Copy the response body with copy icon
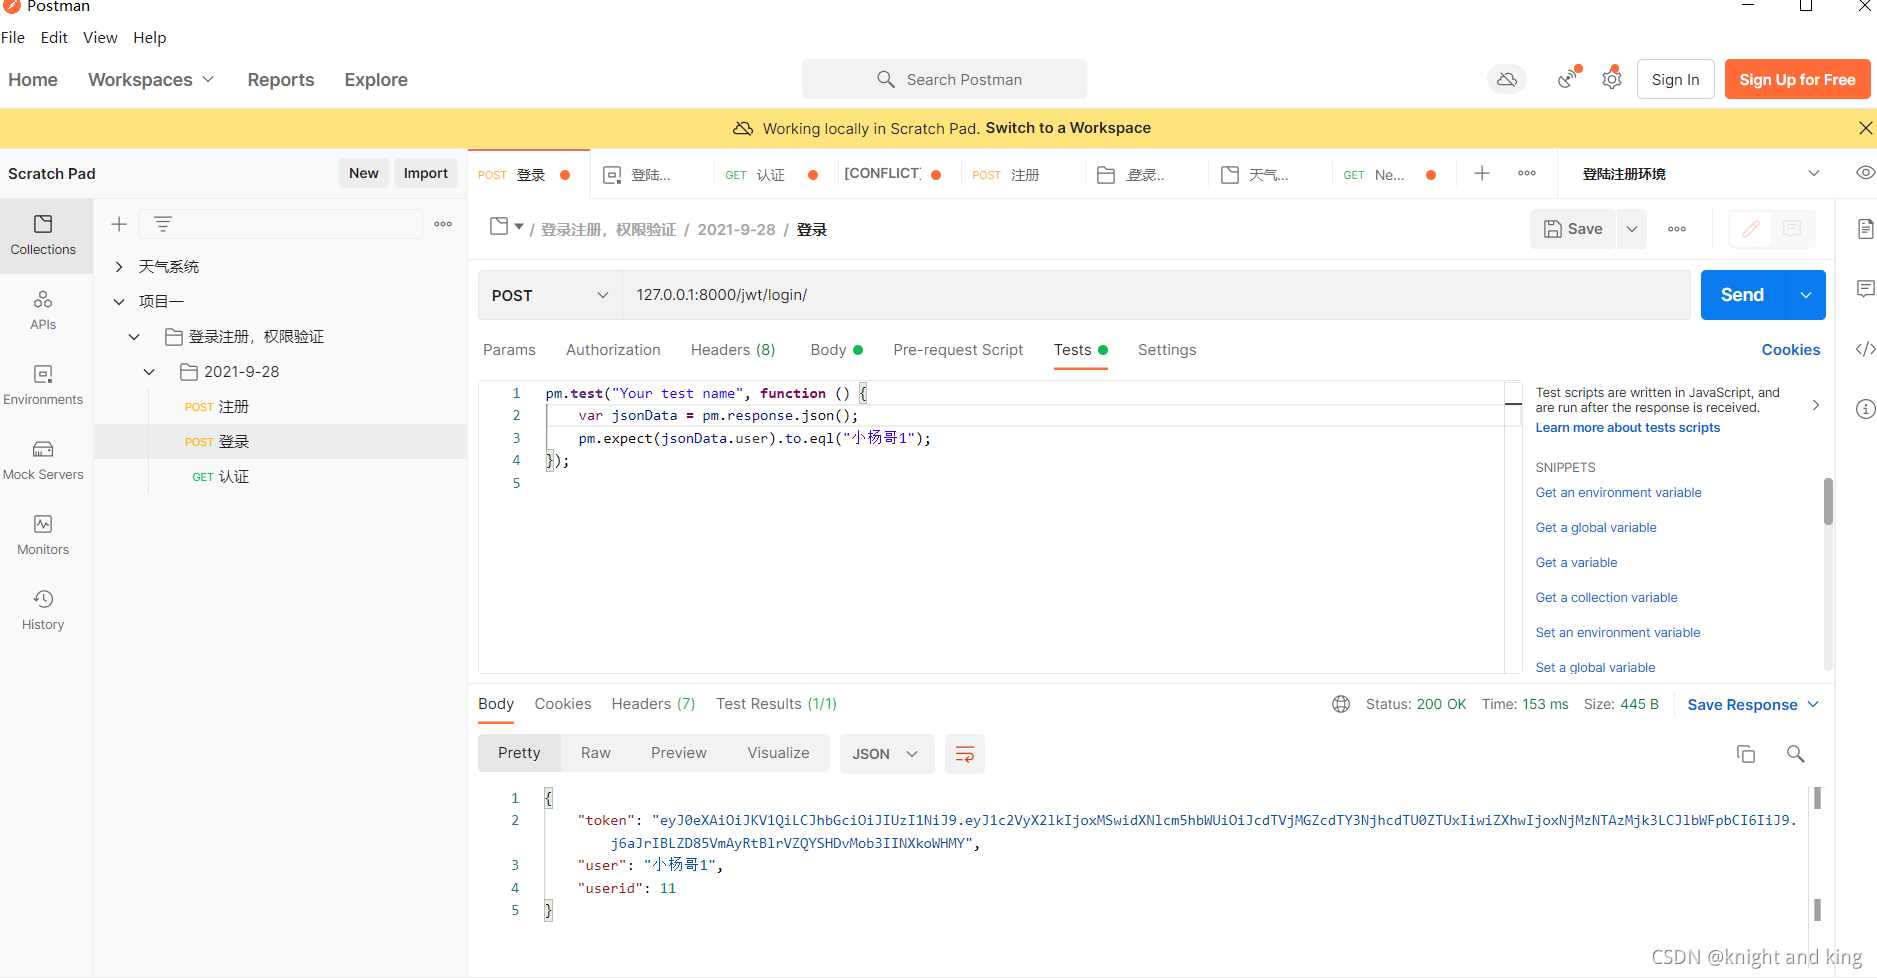The width and height of the screenshot is (1877, 978). pyautogui.click(x=1746, y=754)
